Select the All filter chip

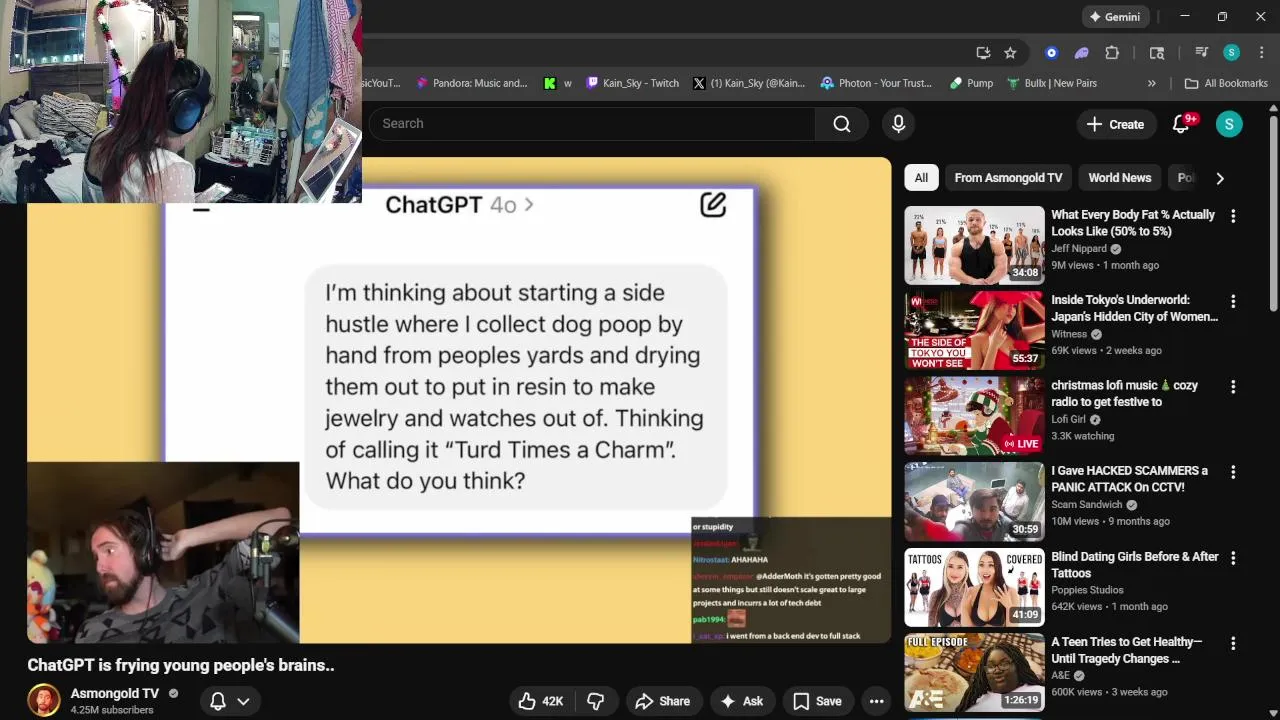(921, 178)
